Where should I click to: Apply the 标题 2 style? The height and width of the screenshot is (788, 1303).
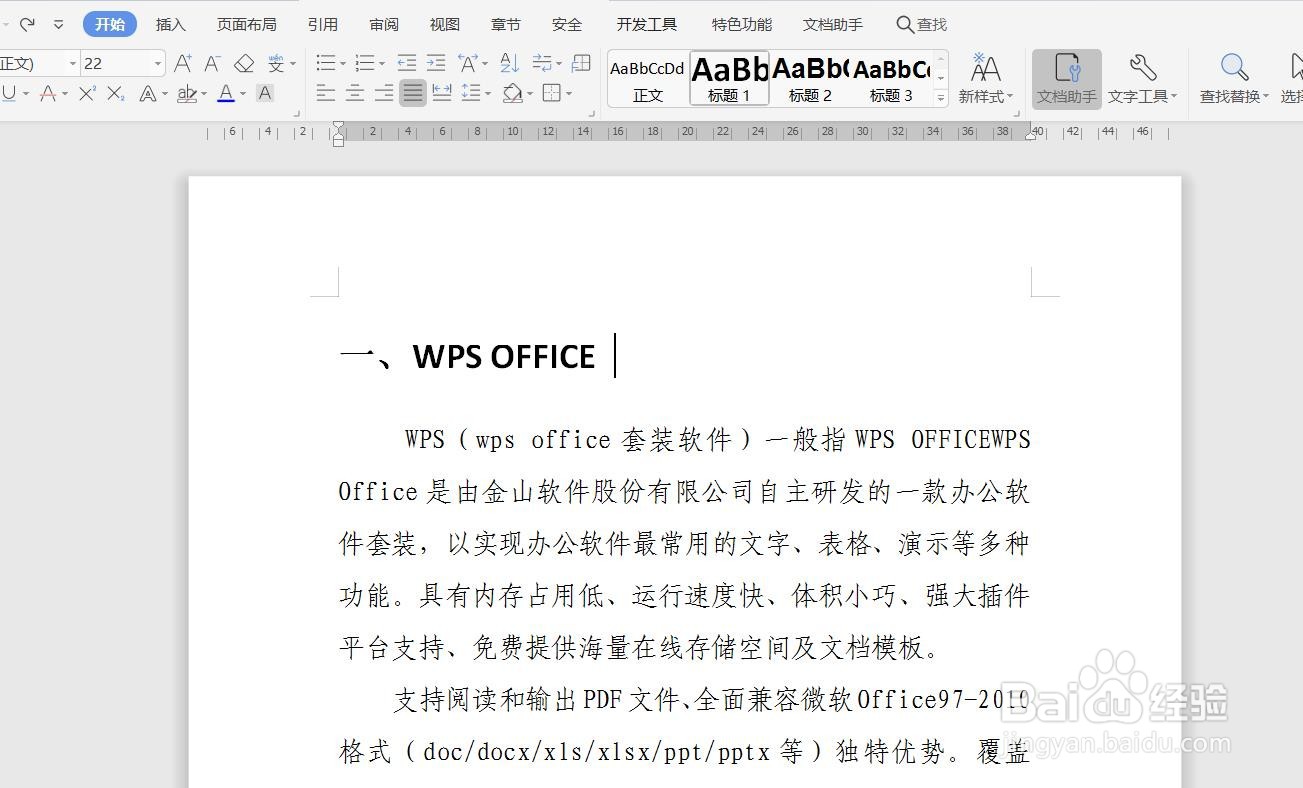point(810,79)
